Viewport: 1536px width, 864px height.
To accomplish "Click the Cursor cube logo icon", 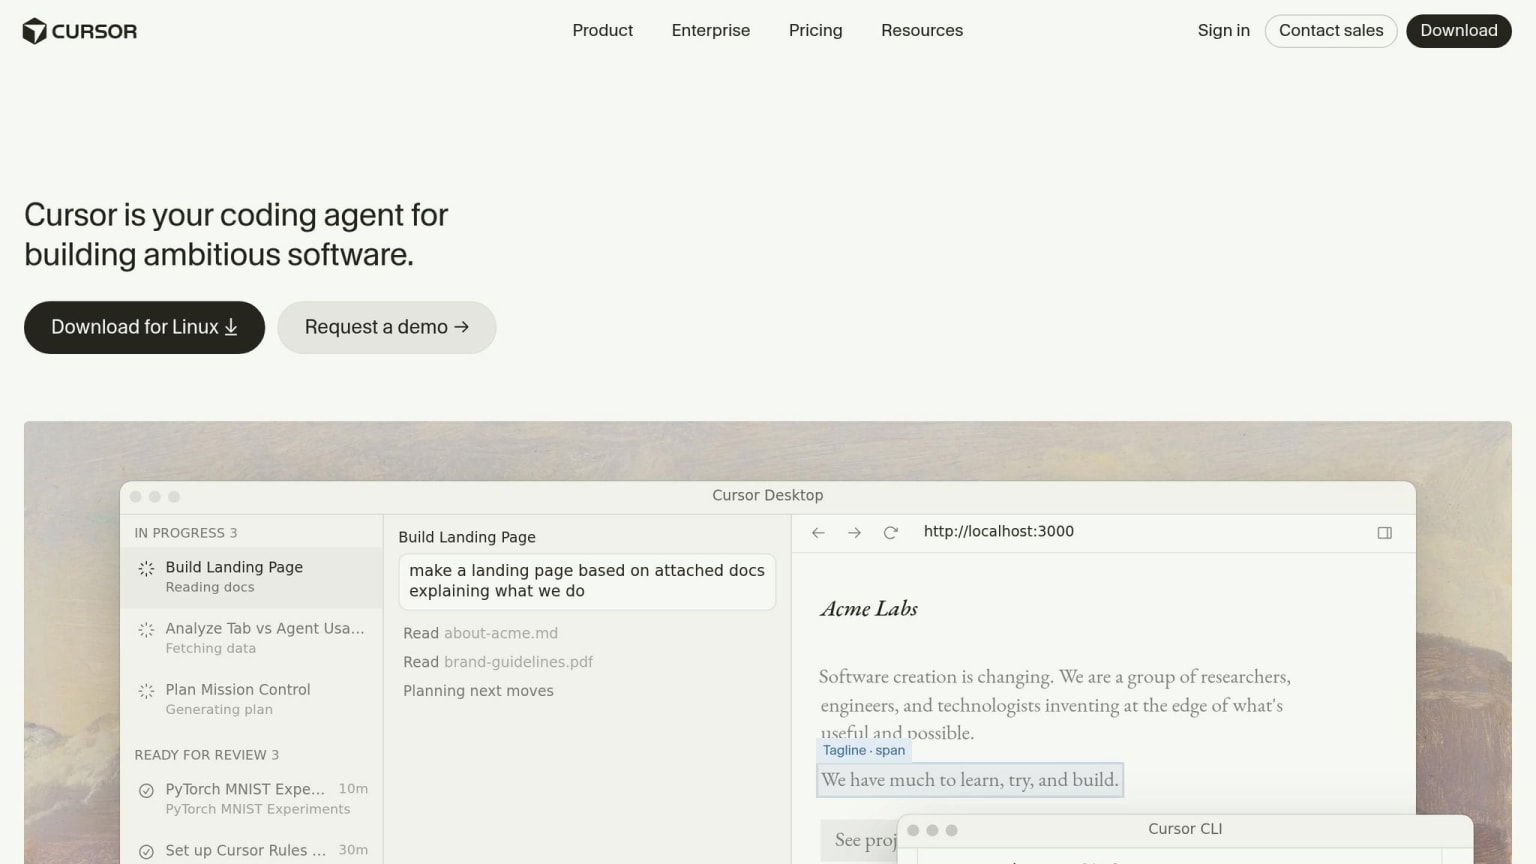I will pyautogui.click(x=35, y=31).
